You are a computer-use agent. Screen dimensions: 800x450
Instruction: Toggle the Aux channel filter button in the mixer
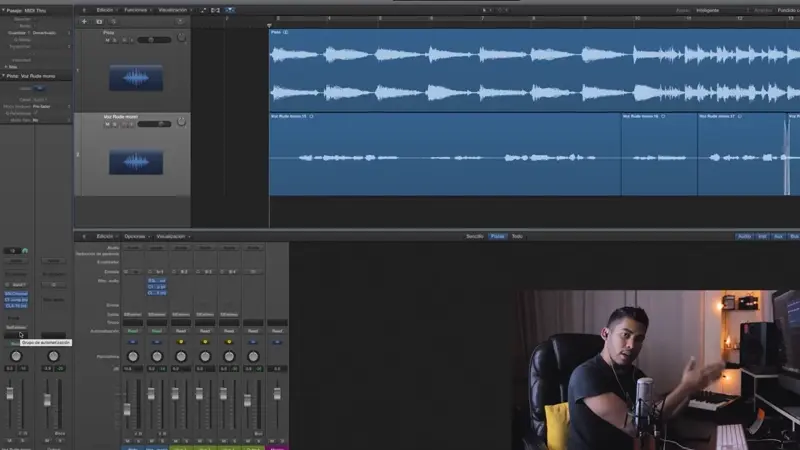[778, 236]
